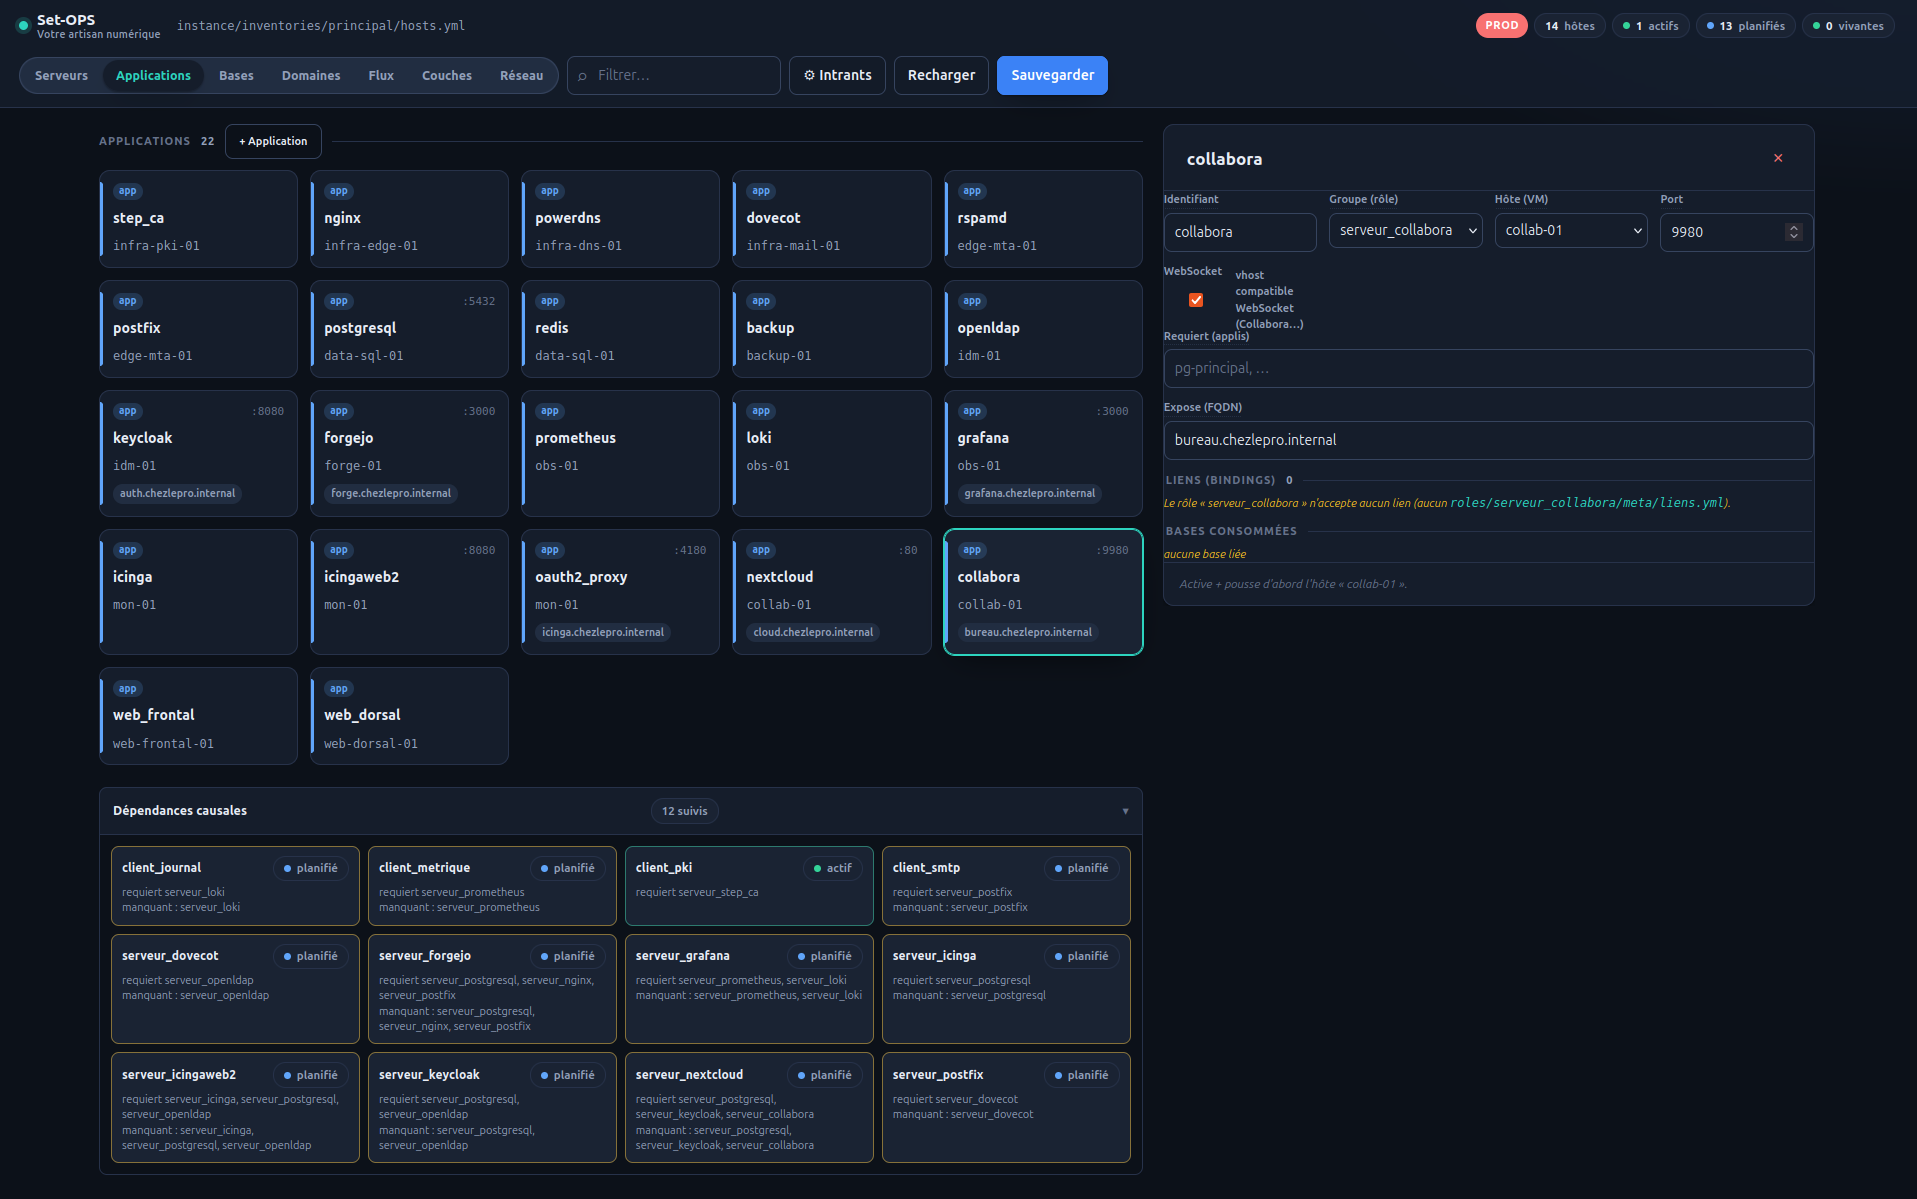The image size is (1917, 1199).
Task: Open the prometheus application card
Action: (x=620, y=453)
